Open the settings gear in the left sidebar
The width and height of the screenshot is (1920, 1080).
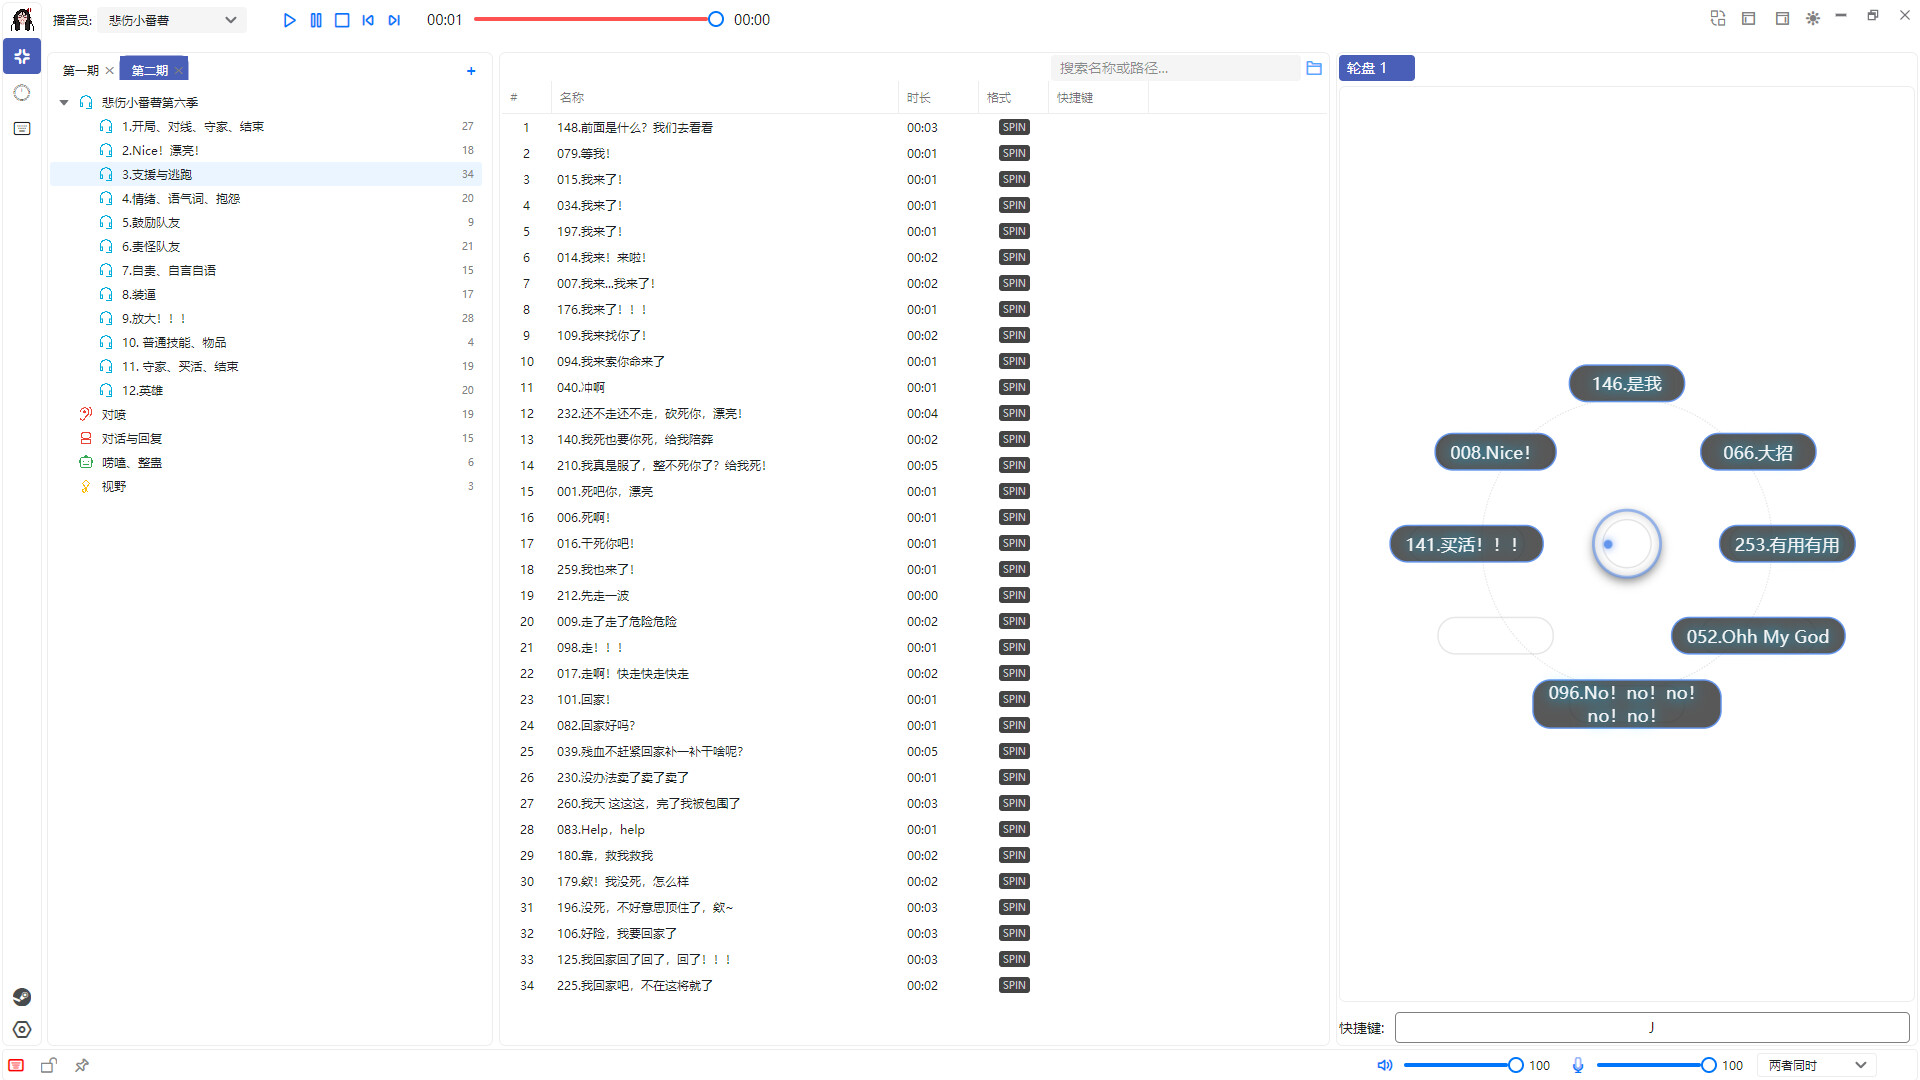[x=22, y=1029]
